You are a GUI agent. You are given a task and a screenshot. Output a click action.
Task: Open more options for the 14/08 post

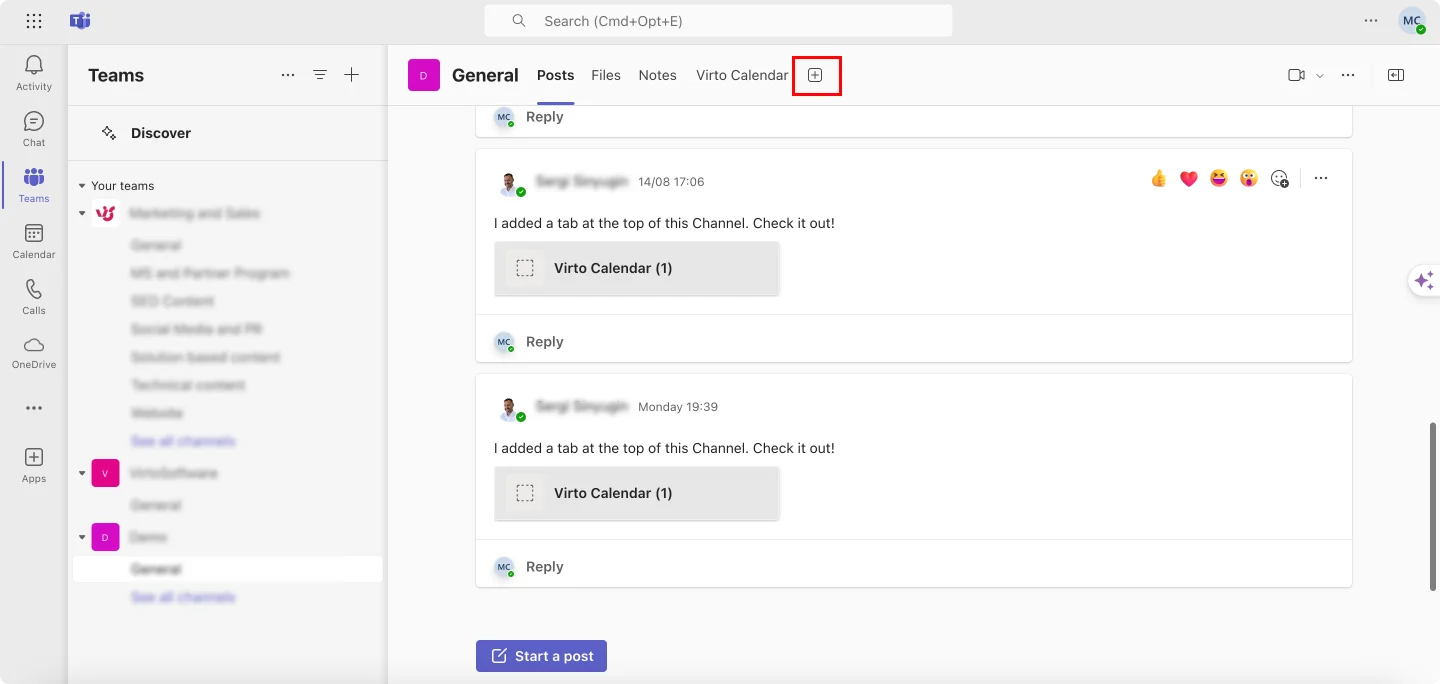(x=1321, y=178)
